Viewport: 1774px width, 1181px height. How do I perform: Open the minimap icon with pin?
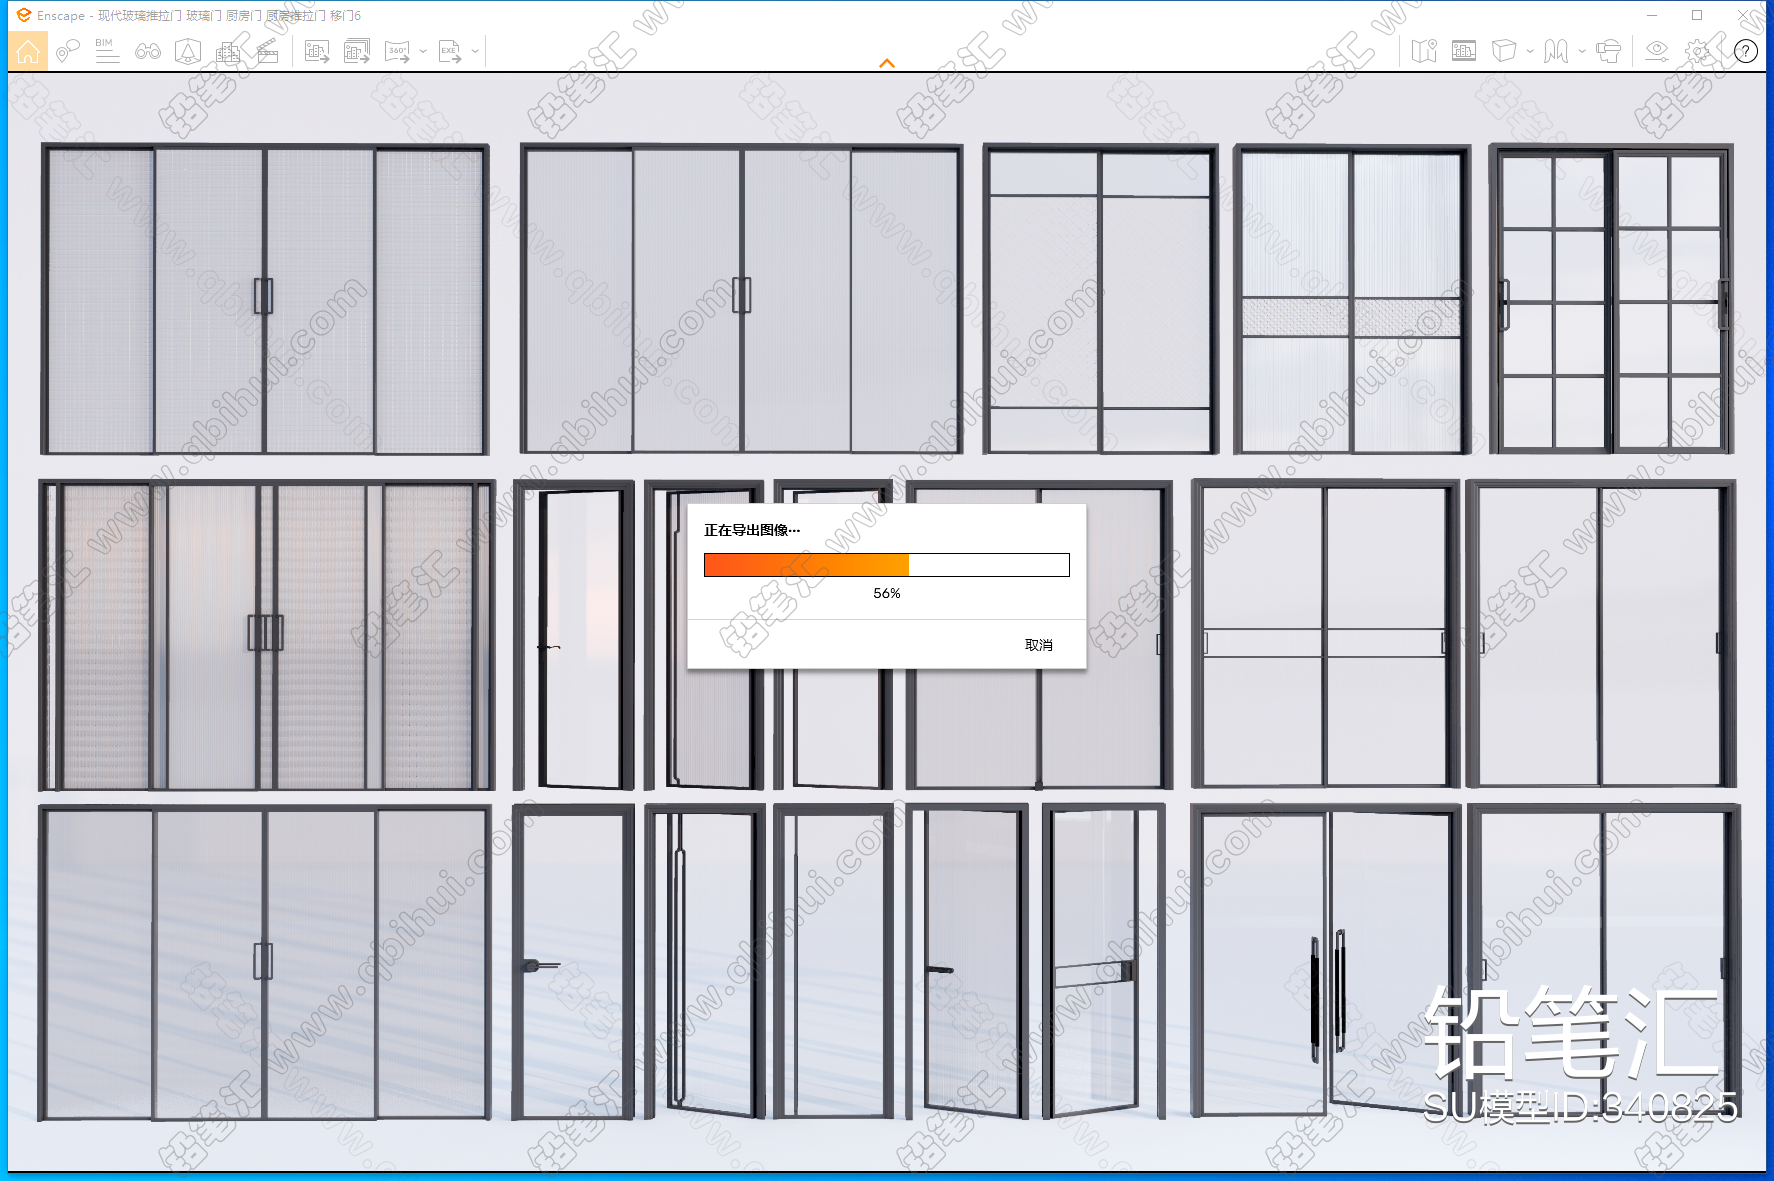click(x=1424, y=51)
